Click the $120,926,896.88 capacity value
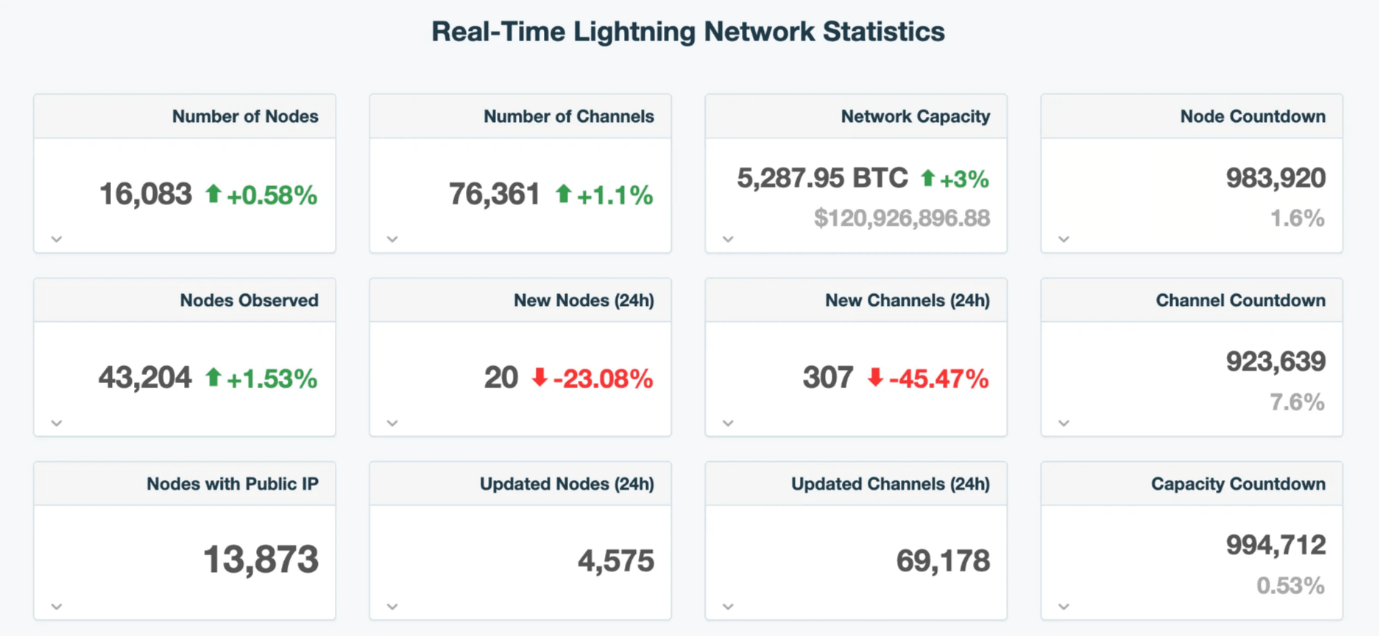The width and height of the screenshot is (1380, 636). 902,217
